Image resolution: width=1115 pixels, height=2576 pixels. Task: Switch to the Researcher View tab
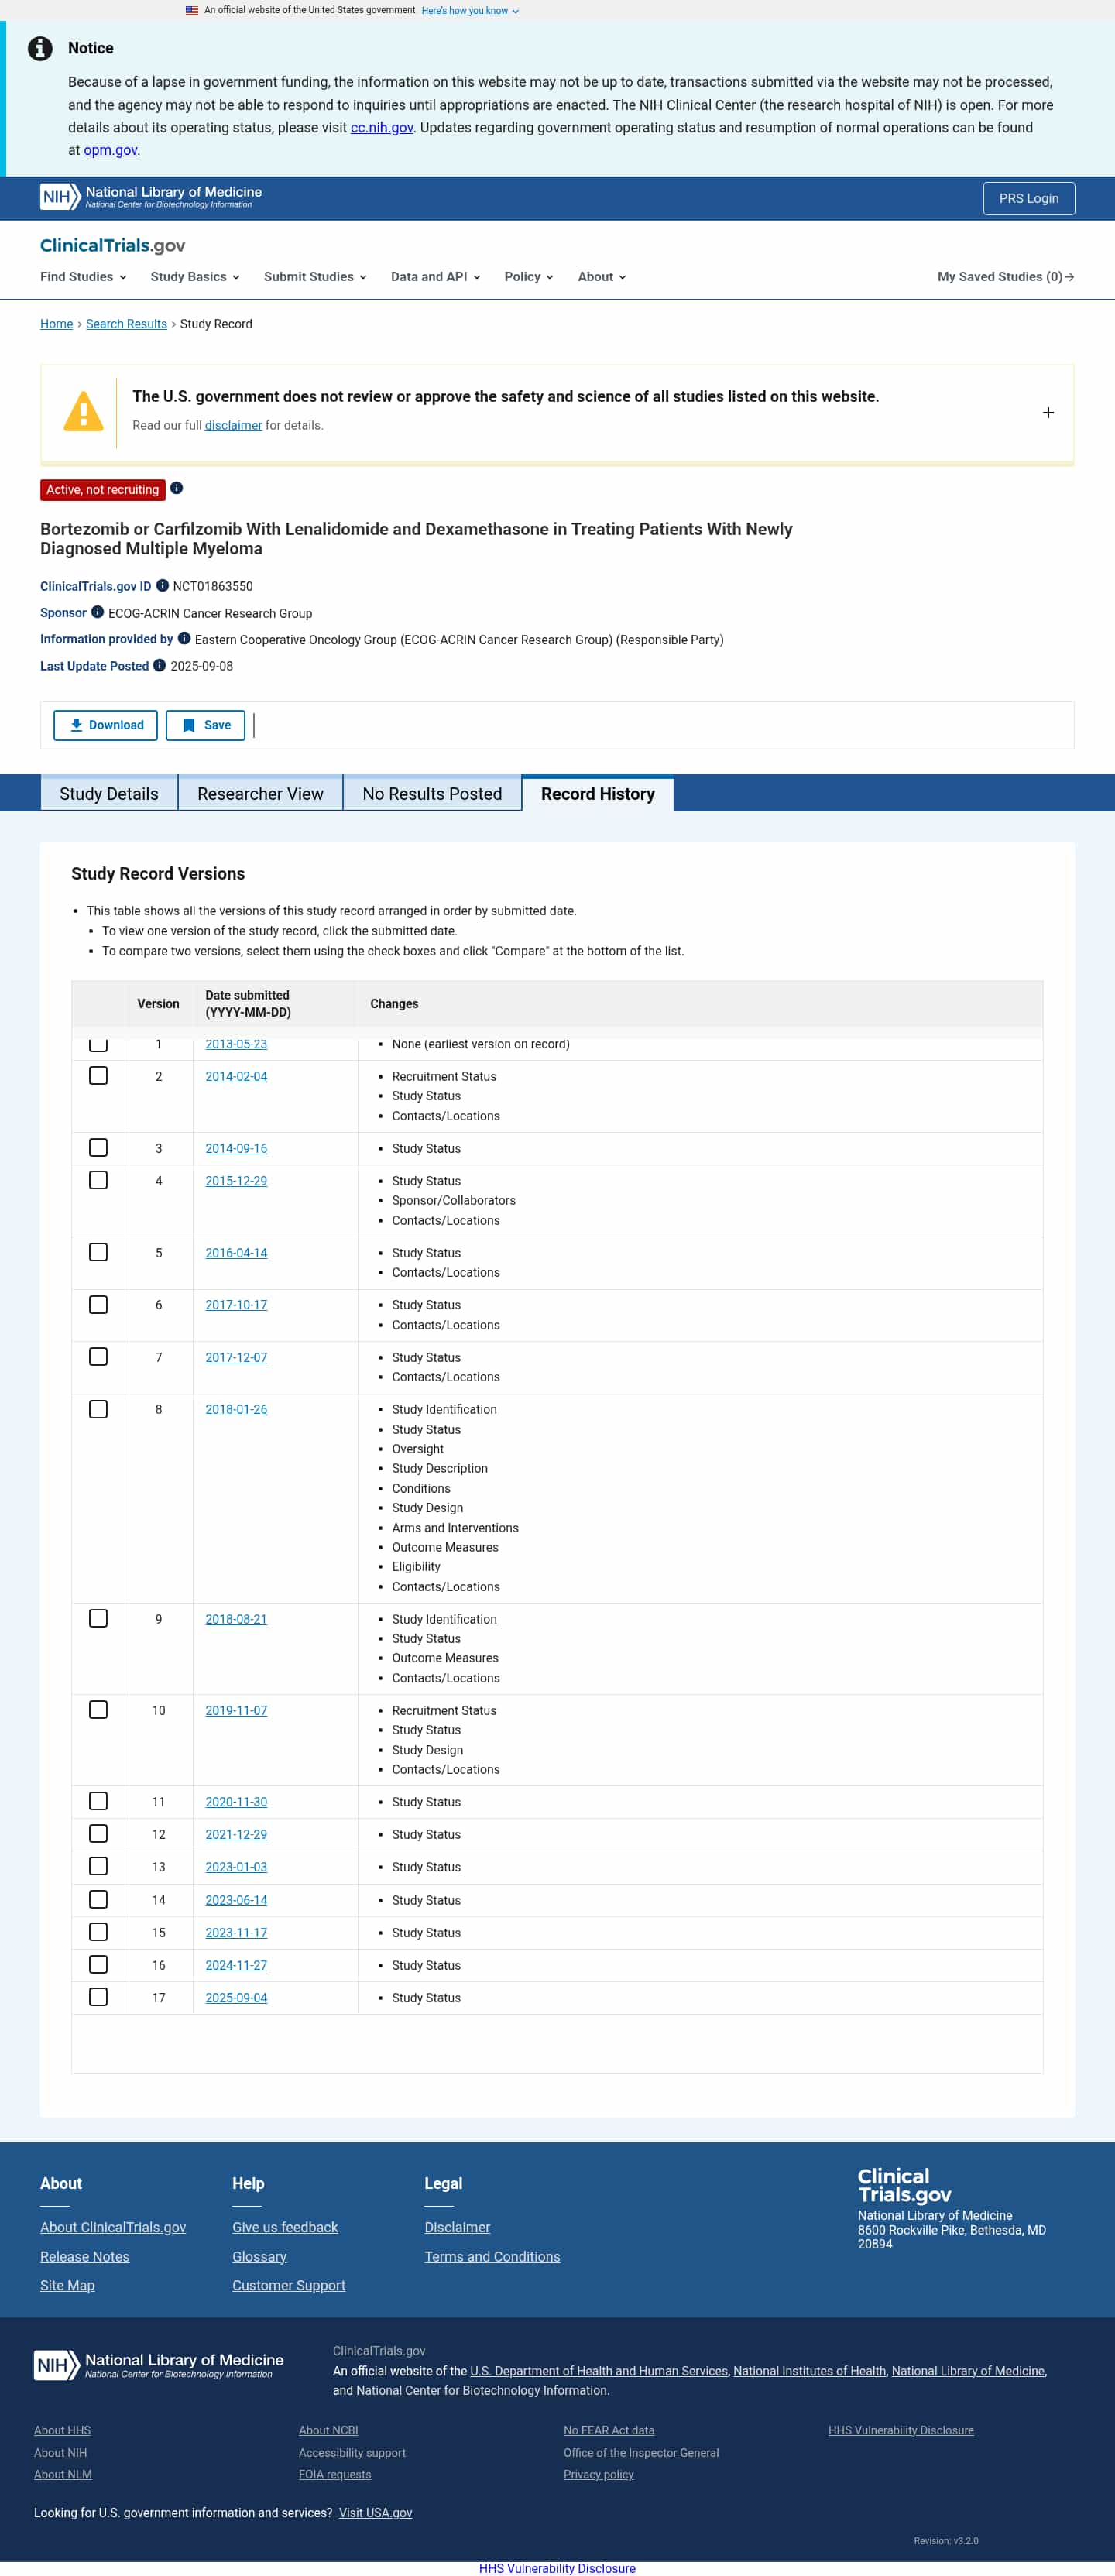click(260, 793)
